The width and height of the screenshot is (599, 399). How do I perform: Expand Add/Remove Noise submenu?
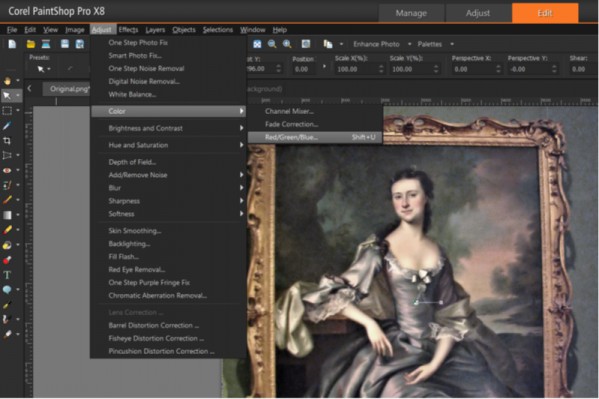[x=168, y=175]
